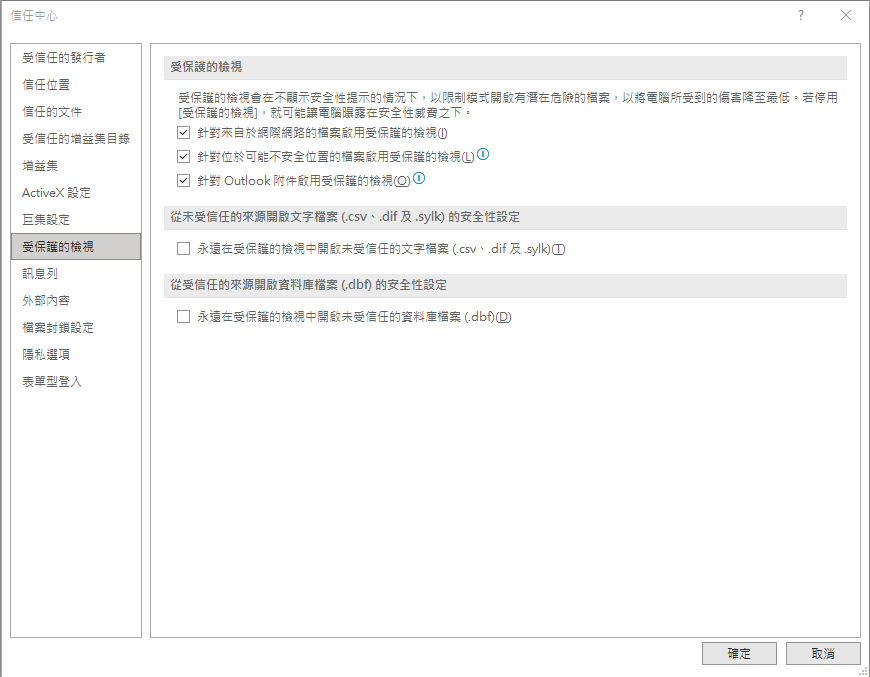
Task: Go to 信任的文件 section
Action: 76,112
